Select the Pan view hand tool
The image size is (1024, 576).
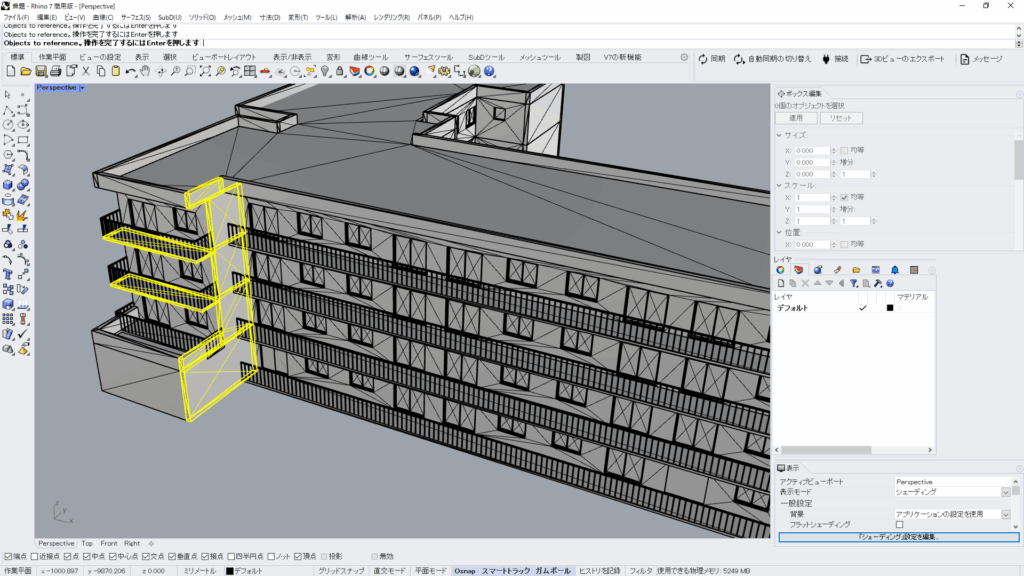click(x=145, y=72)
